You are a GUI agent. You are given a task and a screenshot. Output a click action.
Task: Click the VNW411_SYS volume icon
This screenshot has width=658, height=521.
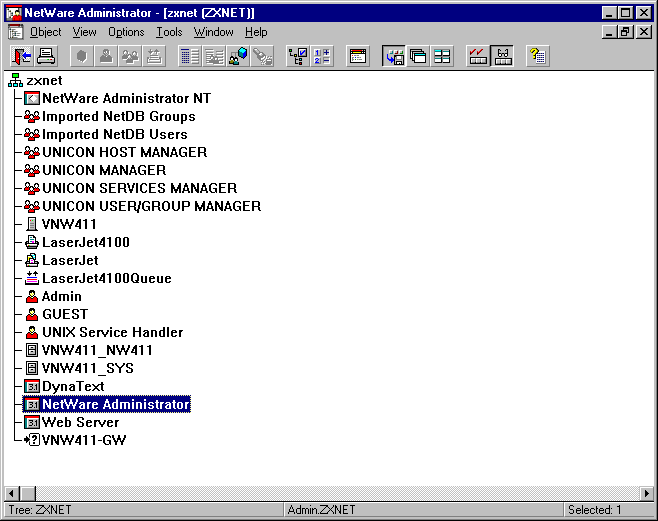[32, 368]
